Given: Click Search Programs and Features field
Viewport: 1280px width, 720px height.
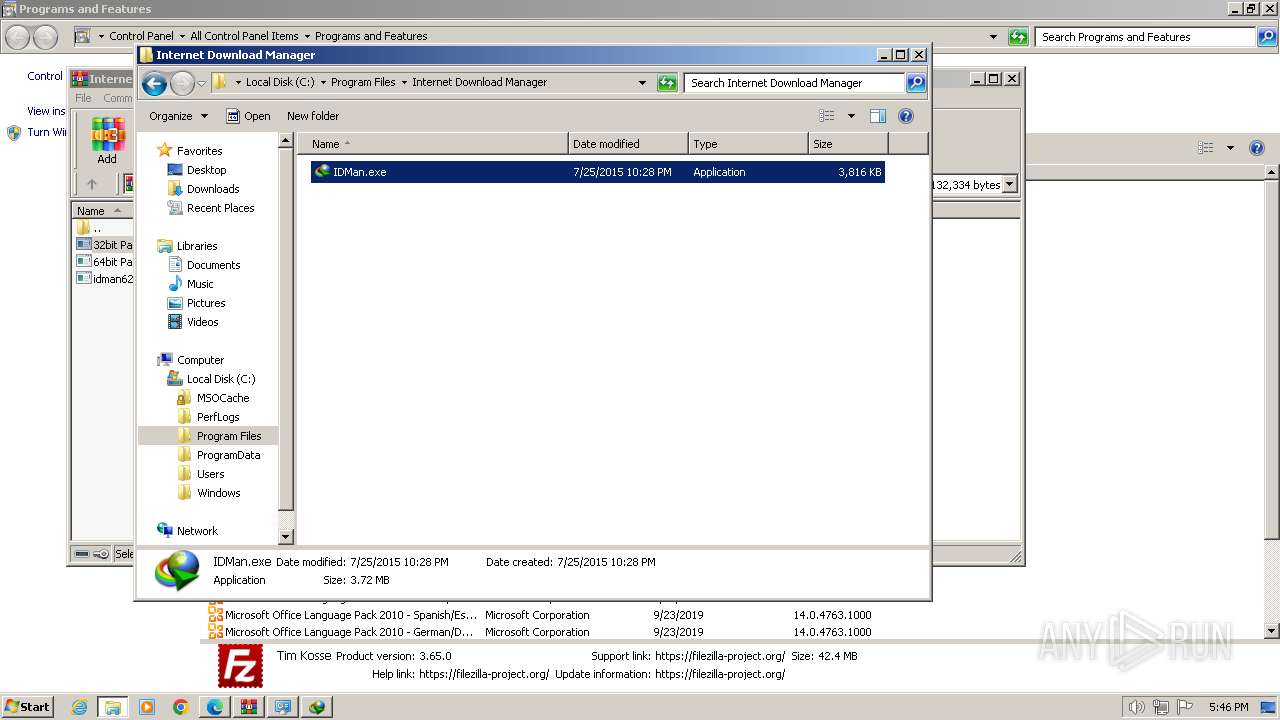Looking at the screenshot, I should click(1145, 37).
